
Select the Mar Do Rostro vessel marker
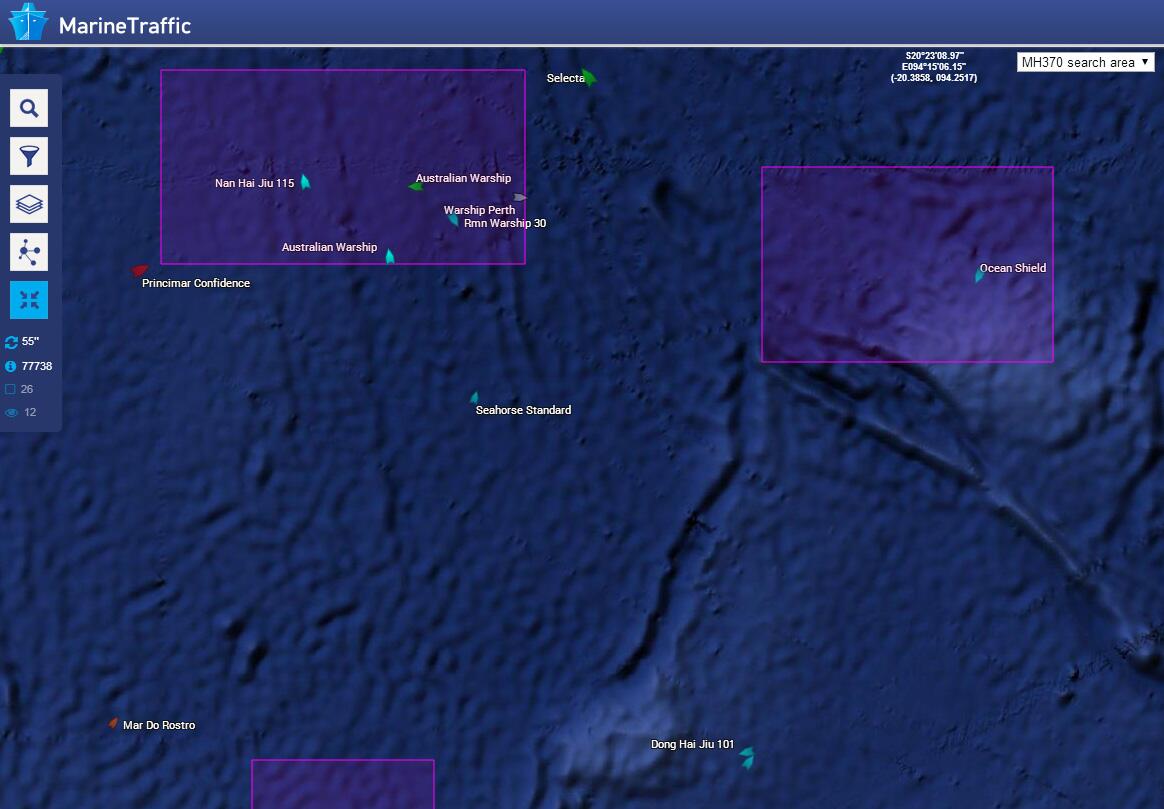(x=113, y=723)
